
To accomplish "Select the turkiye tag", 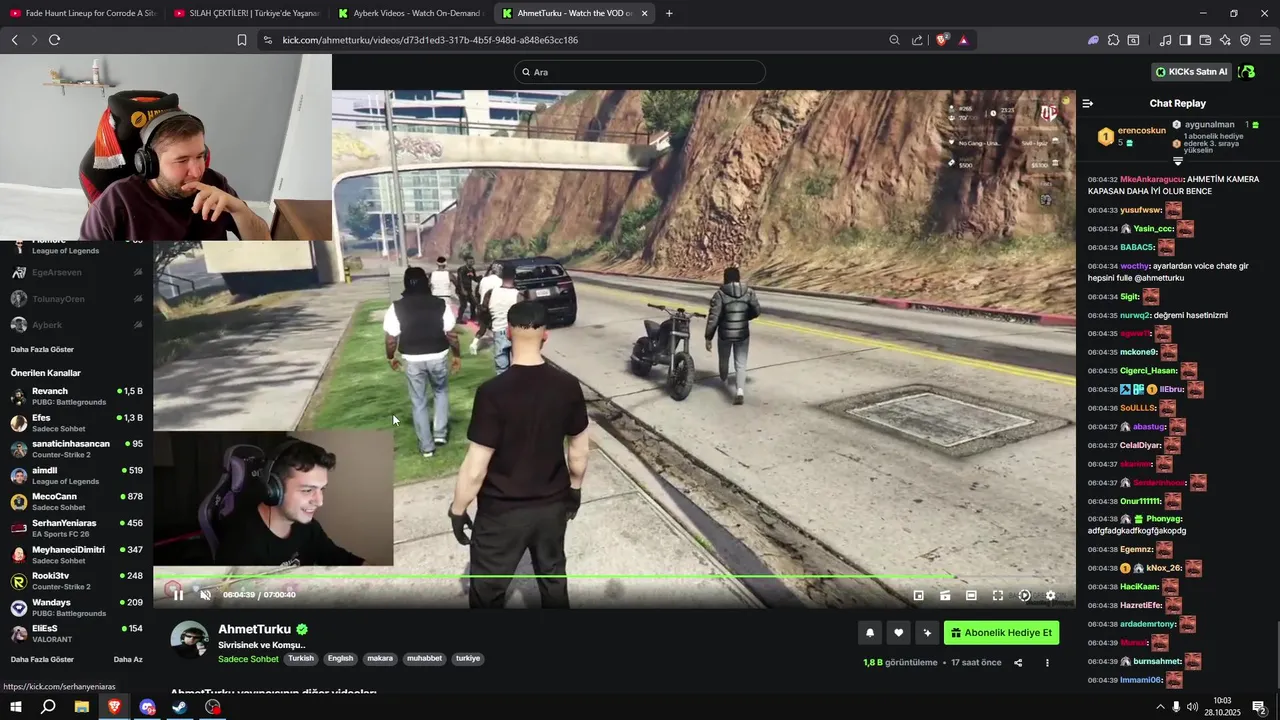I will 468,659.
